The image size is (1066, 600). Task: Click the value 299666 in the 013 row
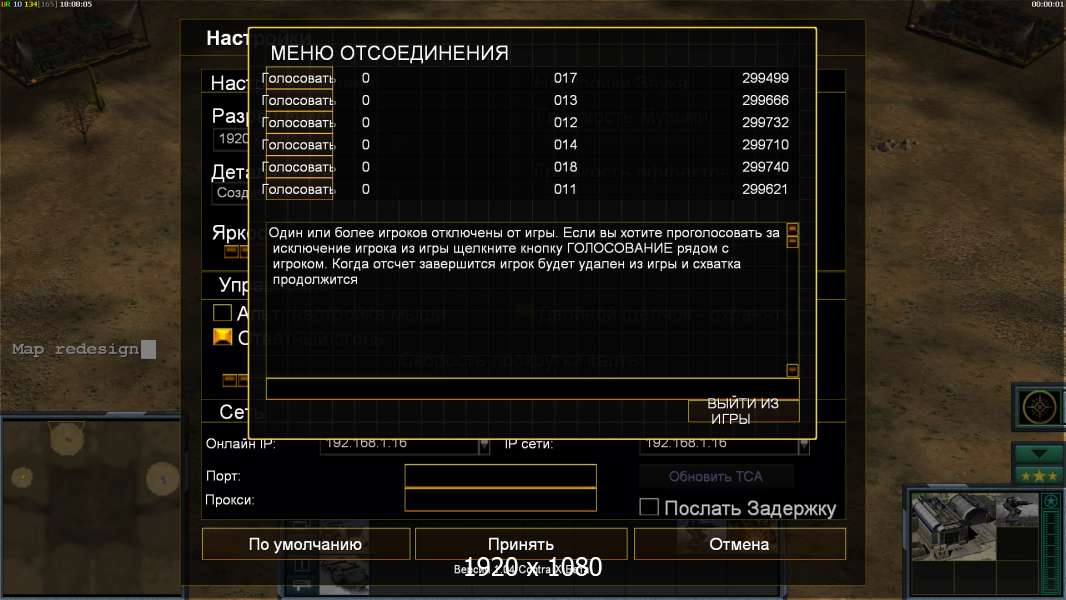(x=766, y=101)
